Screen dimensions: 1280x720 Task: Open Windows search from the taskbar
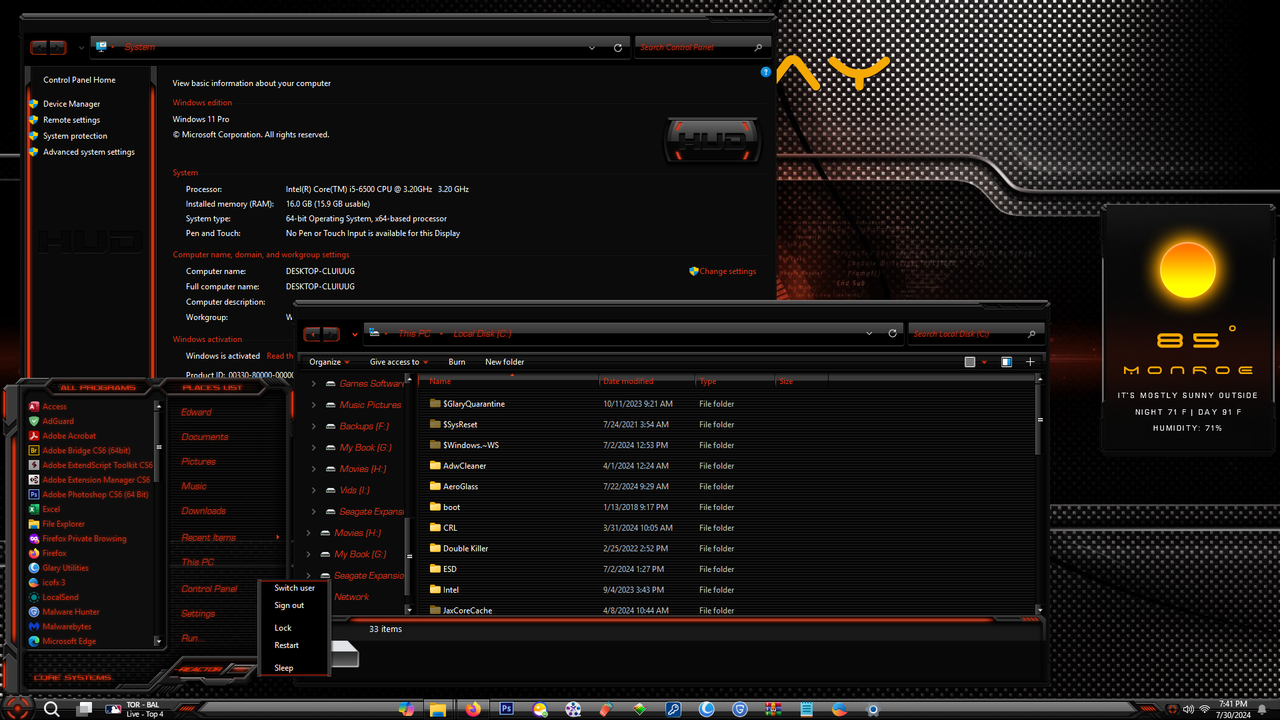click(x=50, y=709)
